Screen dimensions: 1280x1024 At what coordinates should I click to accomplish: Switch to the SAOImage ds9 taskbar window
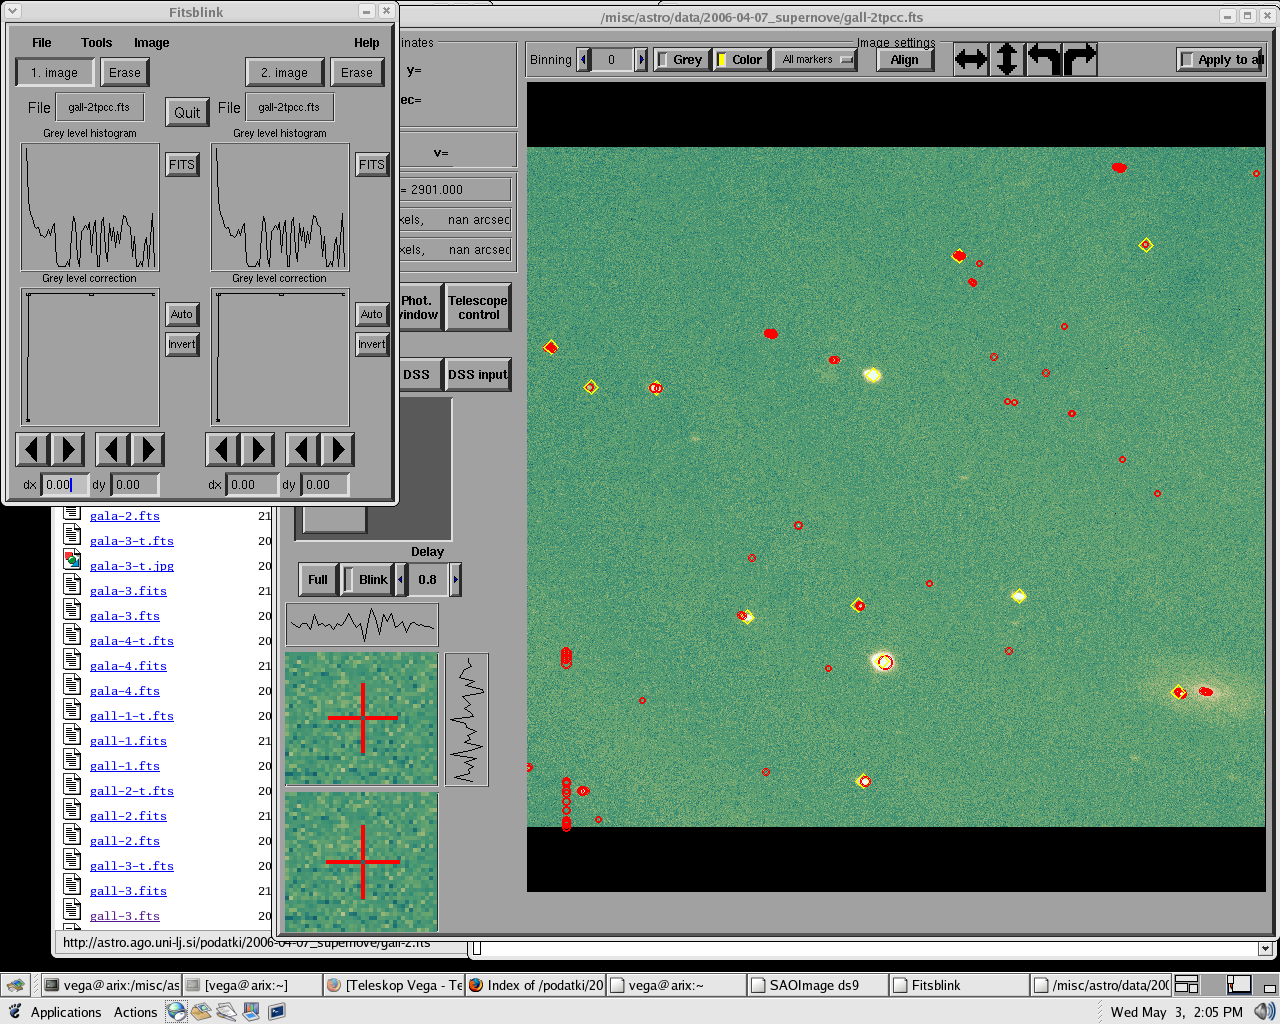[817, 985]
